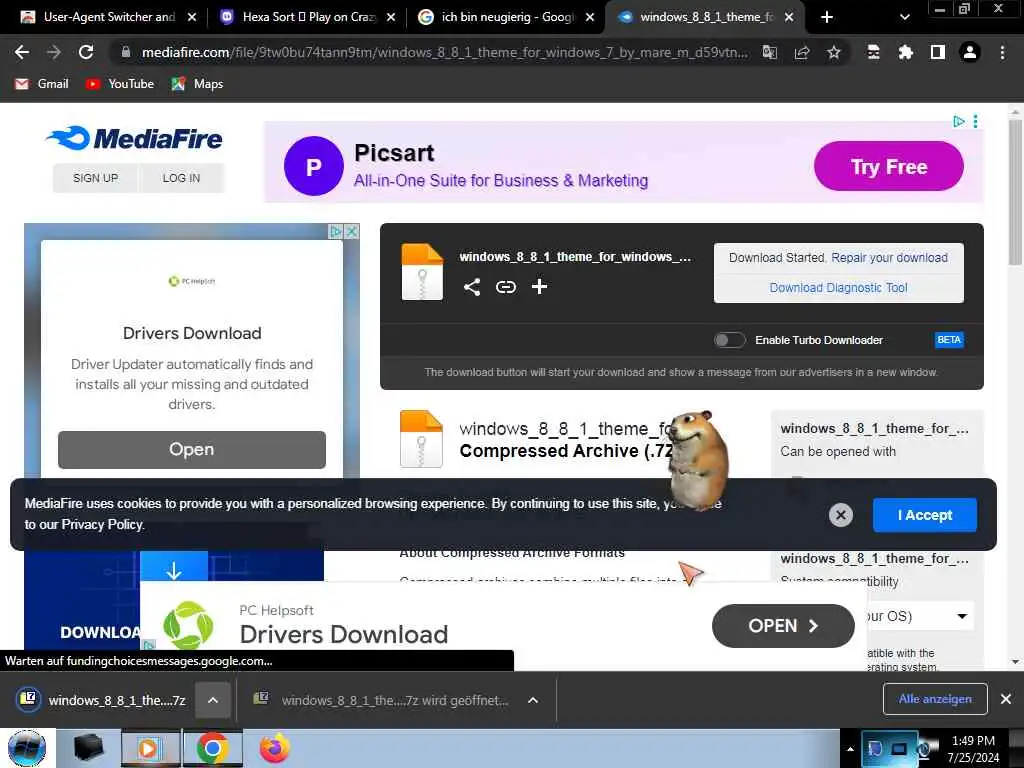Show hidden system tray icons
The width and height of the screenshot is (1024, 768).
point(850,749)
